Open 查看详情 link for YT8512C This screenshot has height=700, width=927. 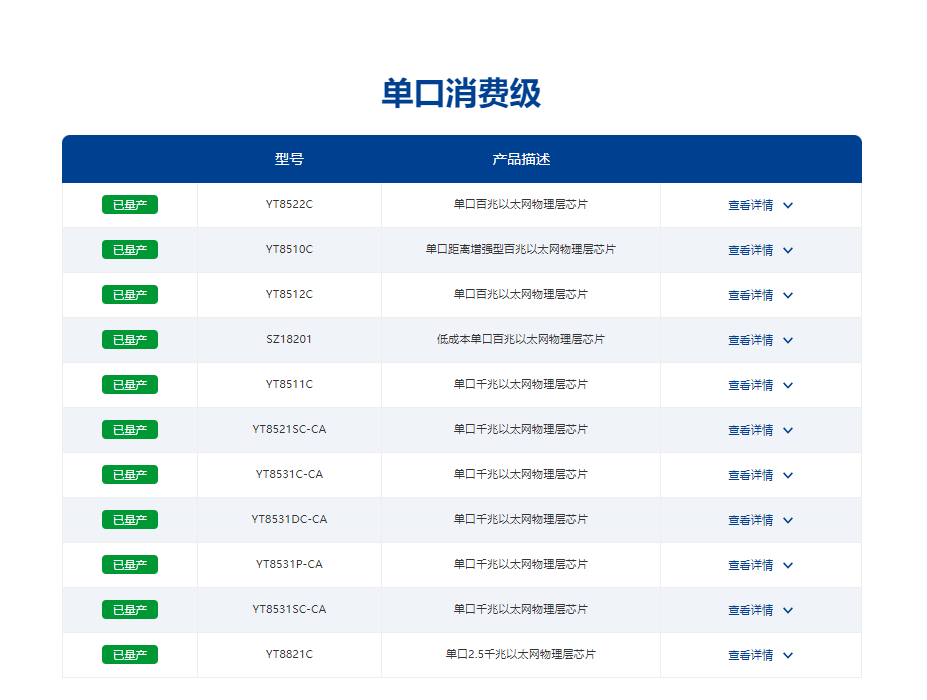pyautogui.click(x=750, y=295)
